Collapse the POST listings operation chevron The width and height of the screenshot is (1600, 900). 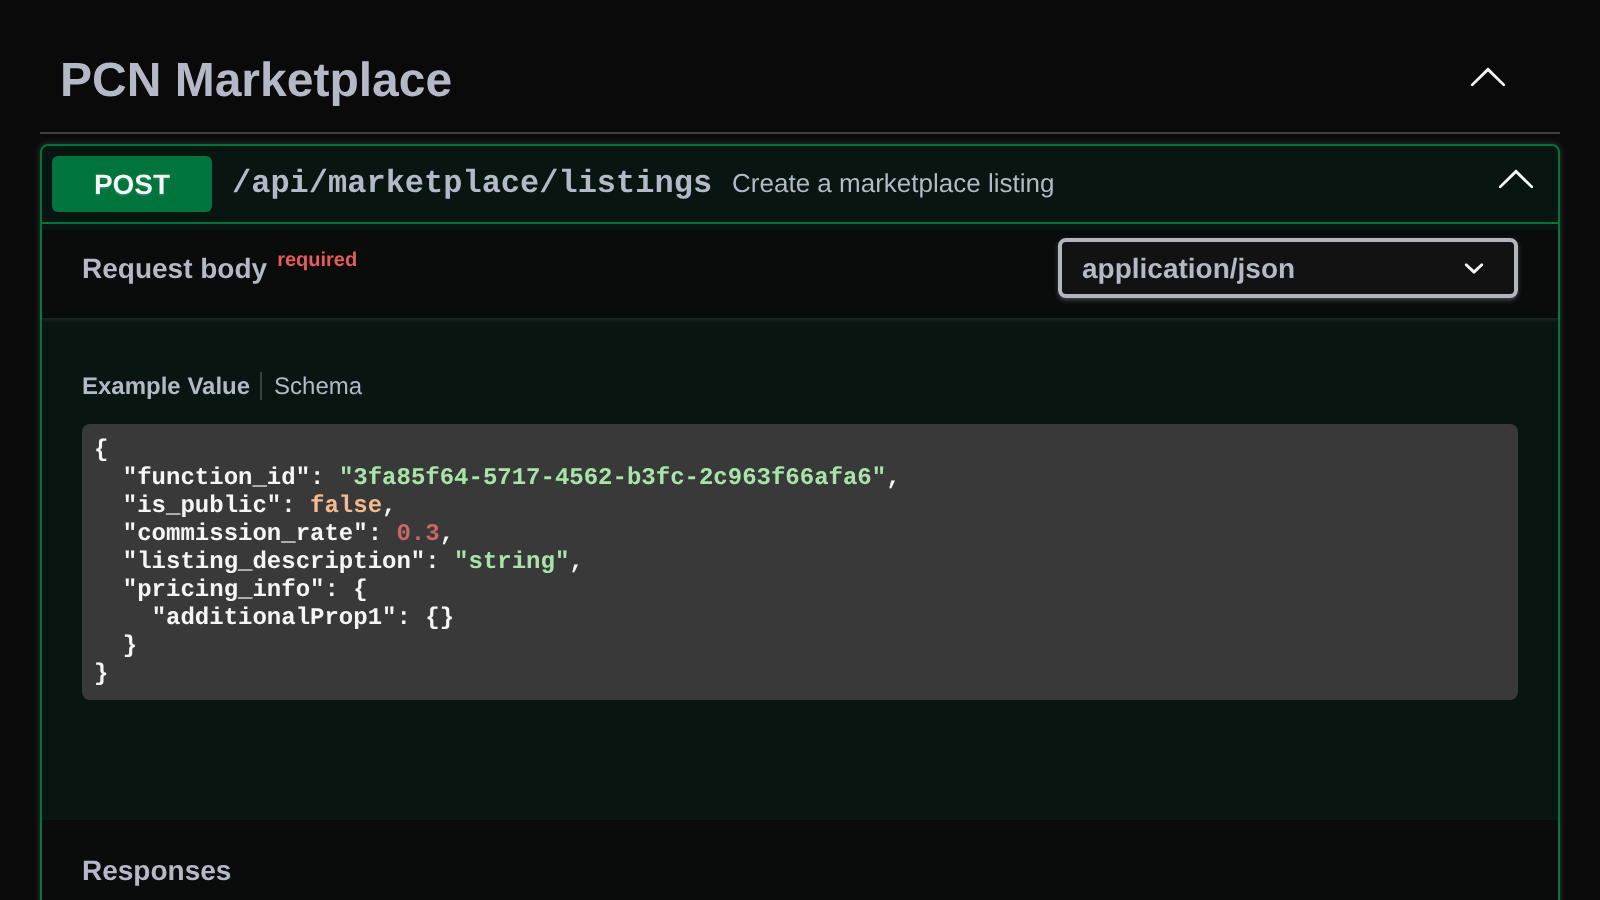1516,180
